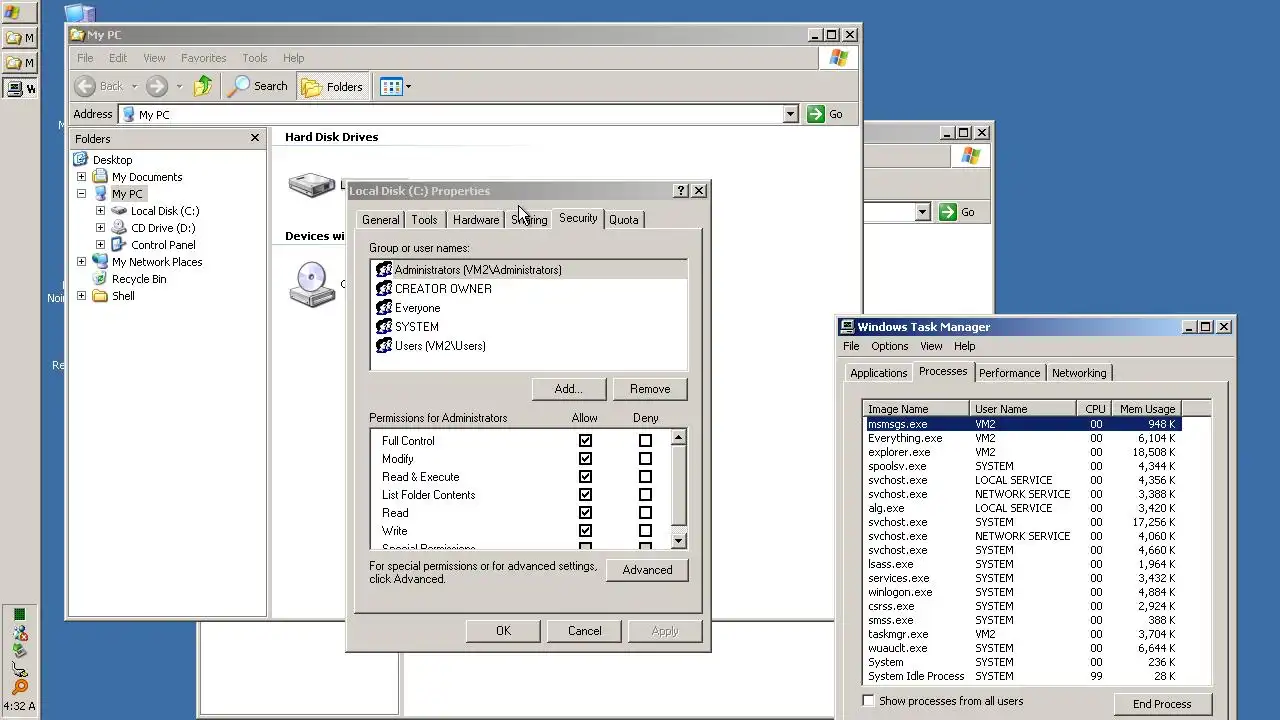
Task: Click the Local Disk (C:) drive icon in tree
Action: tap(119, 211)
